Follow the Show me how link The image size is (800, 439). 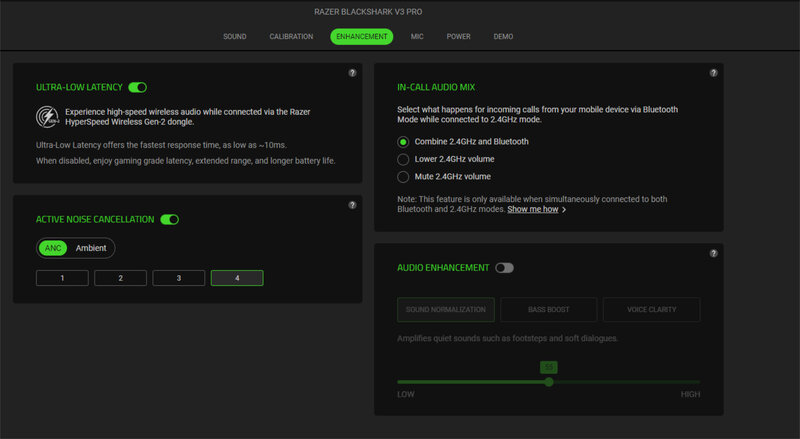point(533,209)
